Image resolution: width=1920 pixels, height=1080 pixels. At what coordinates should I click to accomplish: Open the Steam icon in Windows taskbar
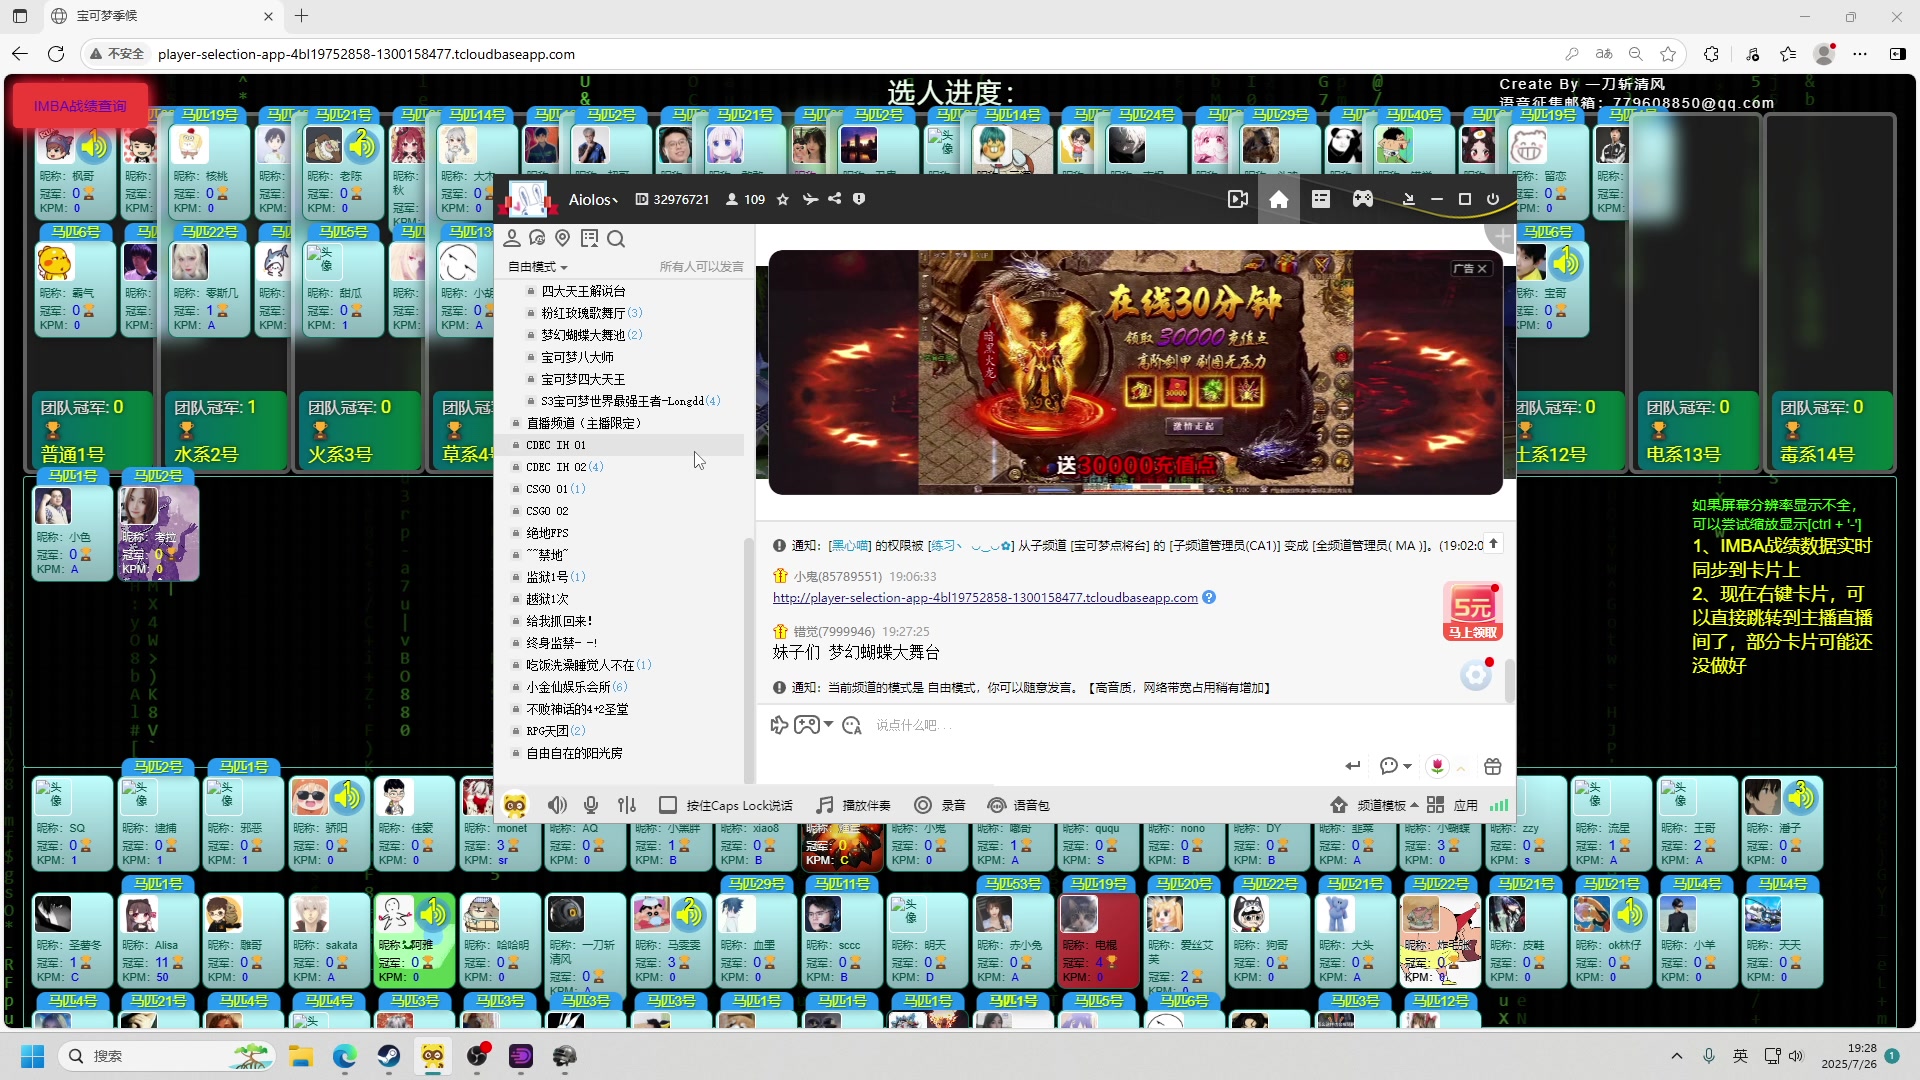click(389, 1056)
